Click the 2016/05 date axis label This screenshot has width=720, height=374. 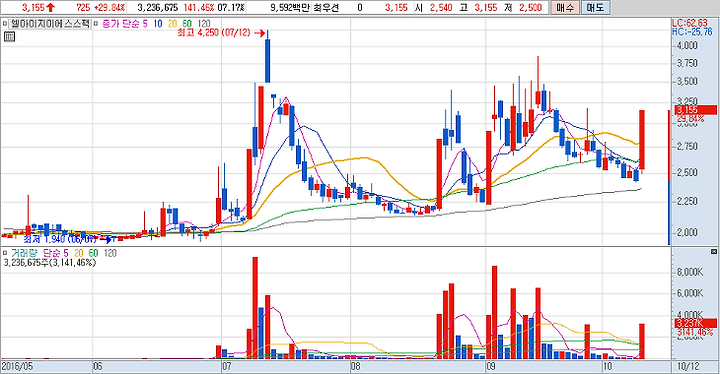tap(18, 367)
